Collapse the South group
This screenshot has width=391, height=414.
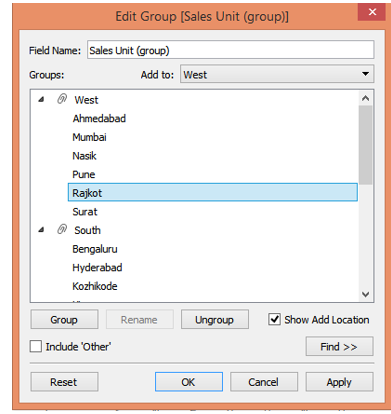tap(41, 230)
